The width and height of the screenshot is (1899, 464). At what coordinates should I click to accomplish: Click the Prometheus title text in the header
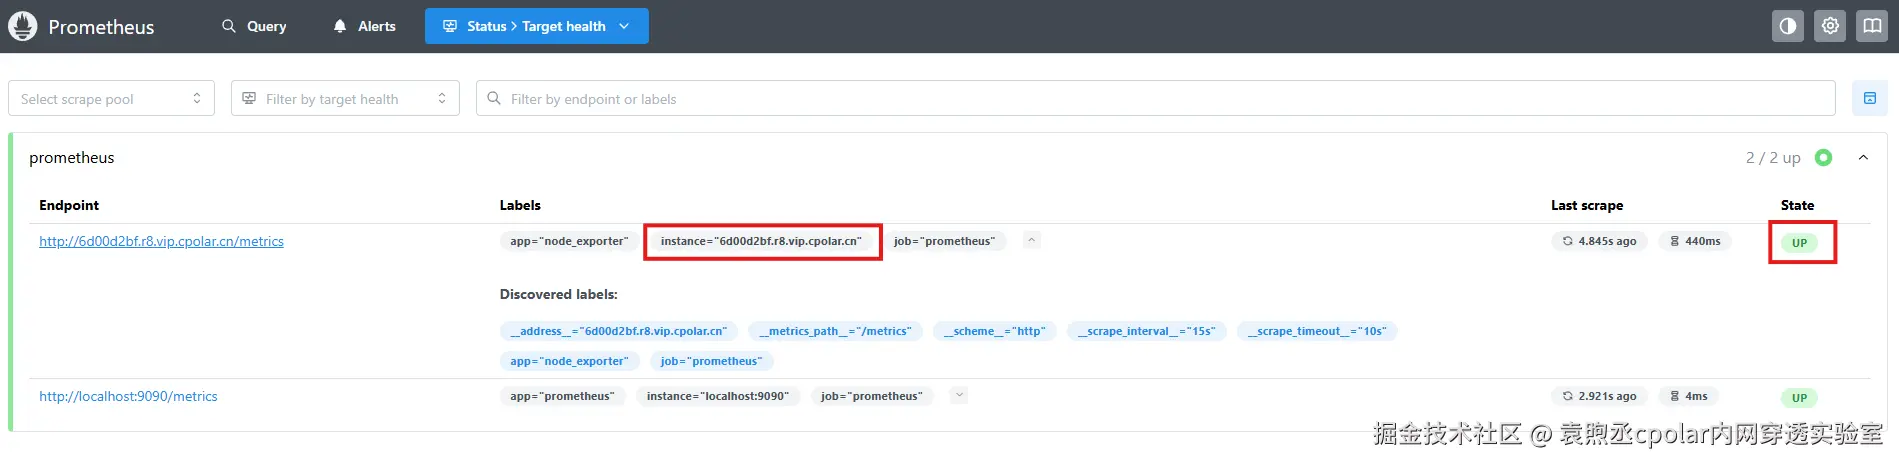[x=101, y=27]
